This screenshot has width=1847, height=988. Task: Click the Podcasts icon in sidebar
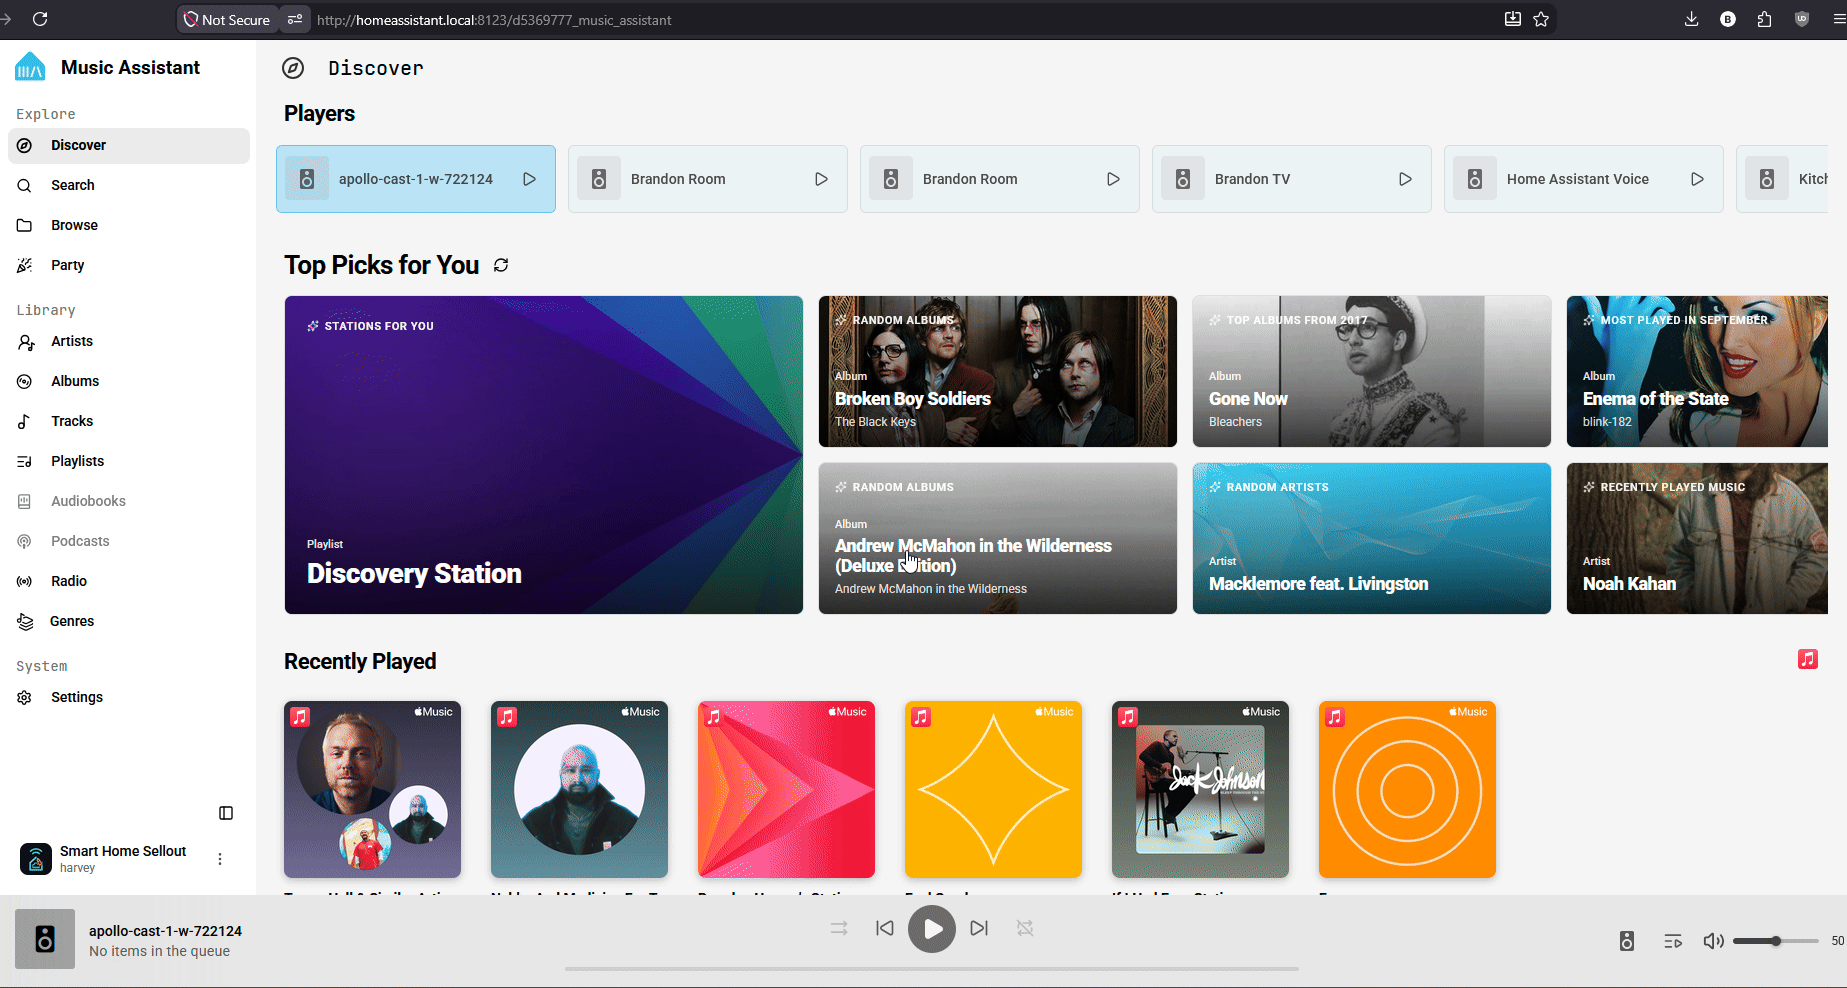25,541
